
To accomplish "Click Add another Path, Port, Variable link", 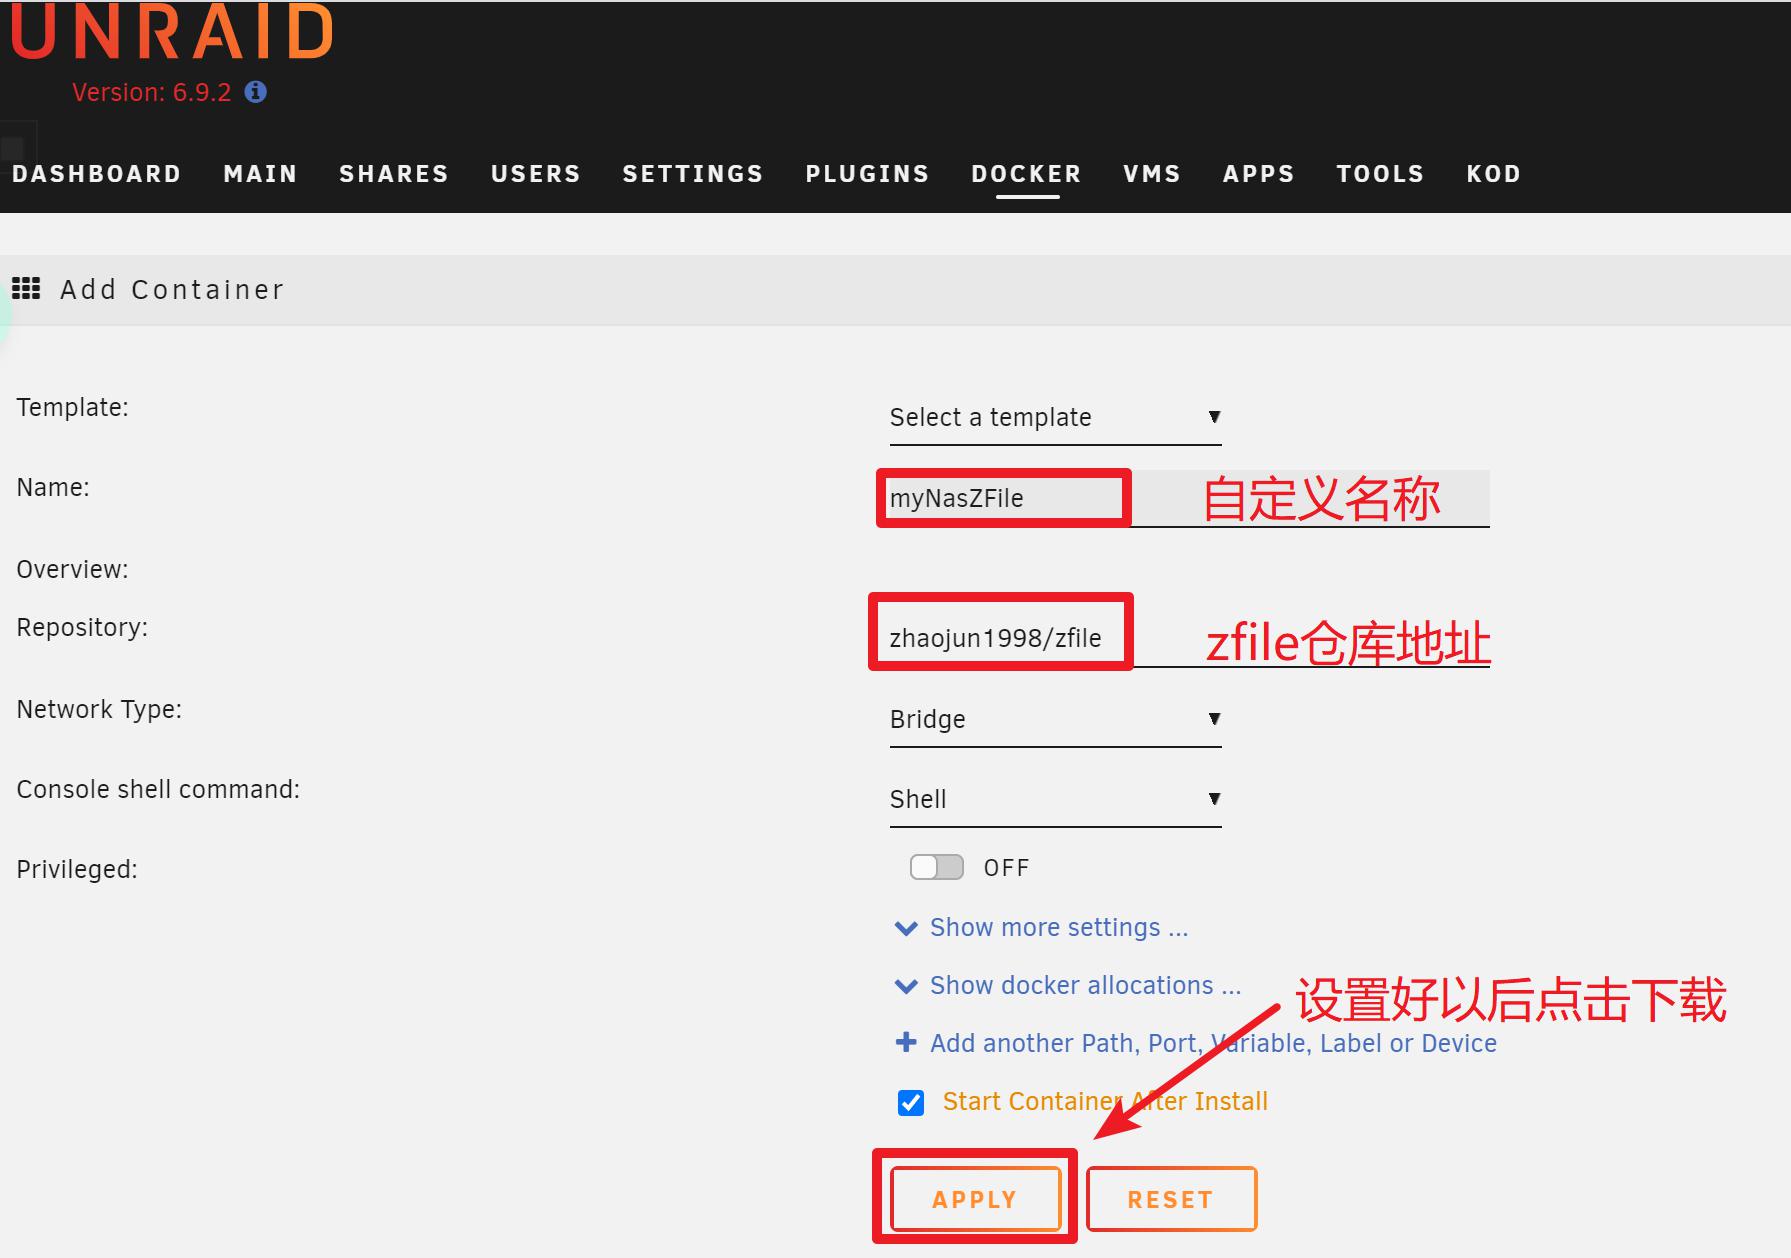I will pyautogui.click(x=1213, y=1043).
